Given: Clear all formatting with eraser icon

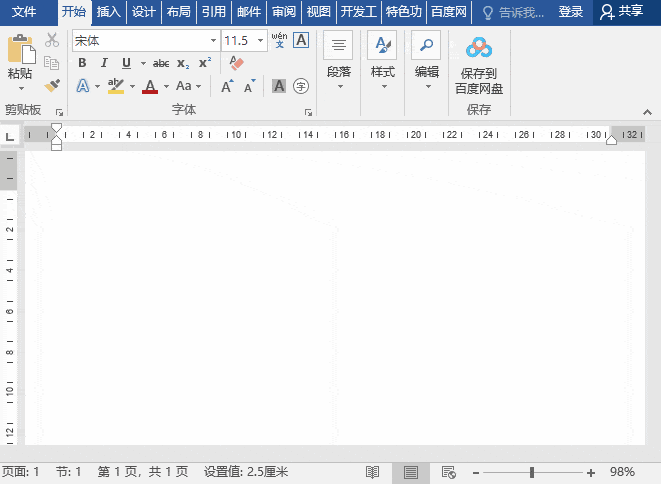Looking at the screenshot, I should tap(236, 63).
